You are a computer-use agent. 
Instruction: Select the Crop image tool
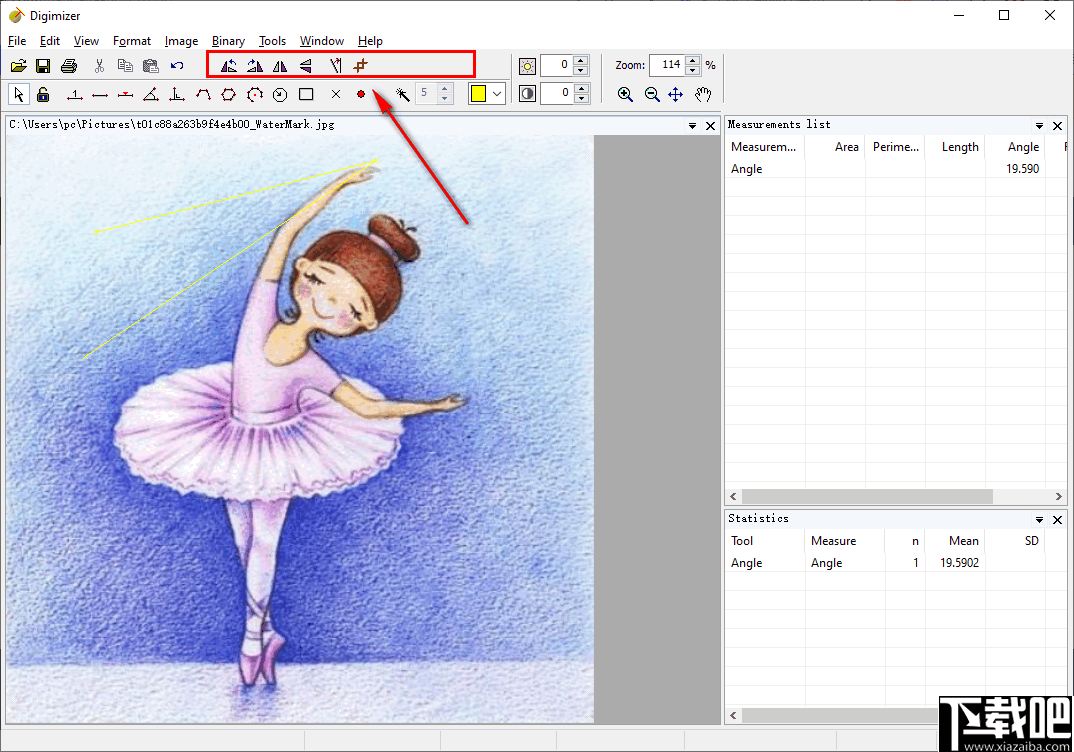point(361,66)
